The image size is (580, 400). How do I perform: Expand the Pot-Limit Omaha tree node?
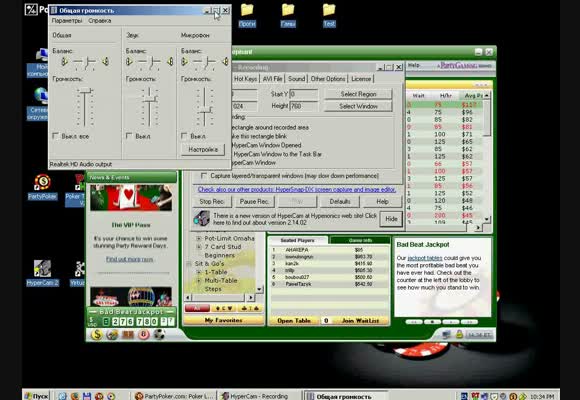pos(199,238)
